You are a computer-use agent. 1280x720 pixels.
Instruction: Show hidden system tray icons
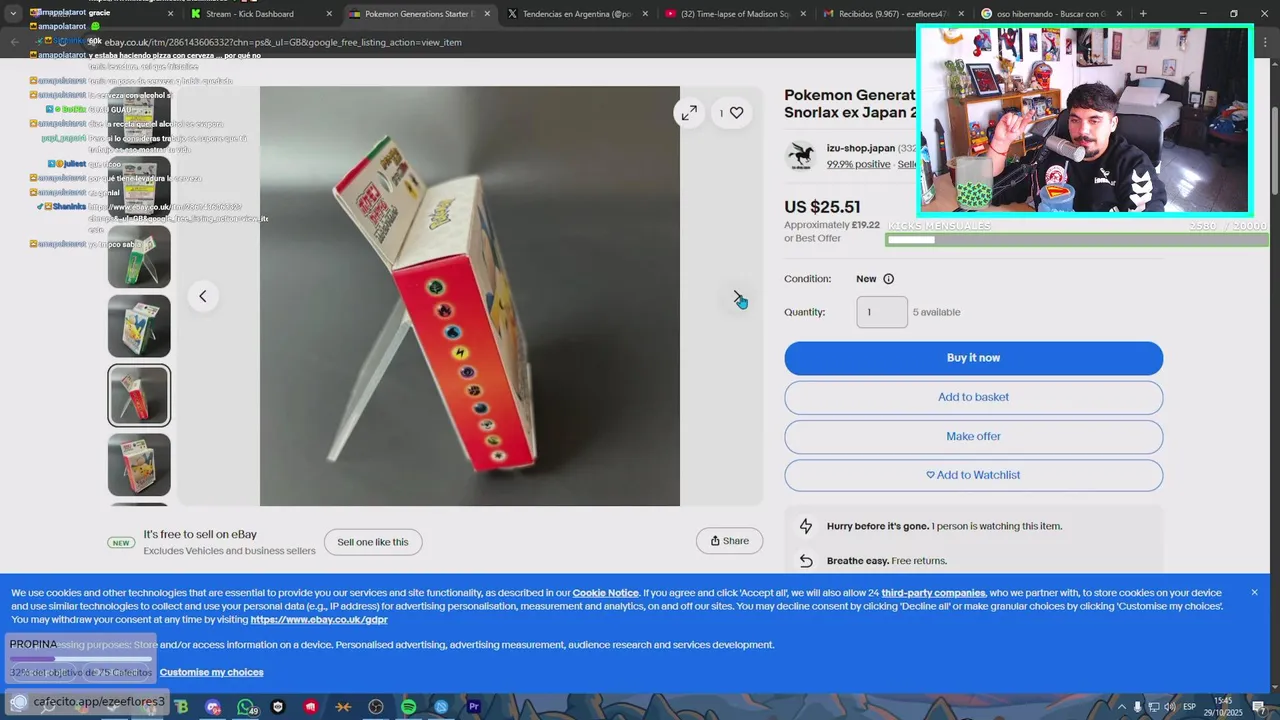(x=1121, y=707)
